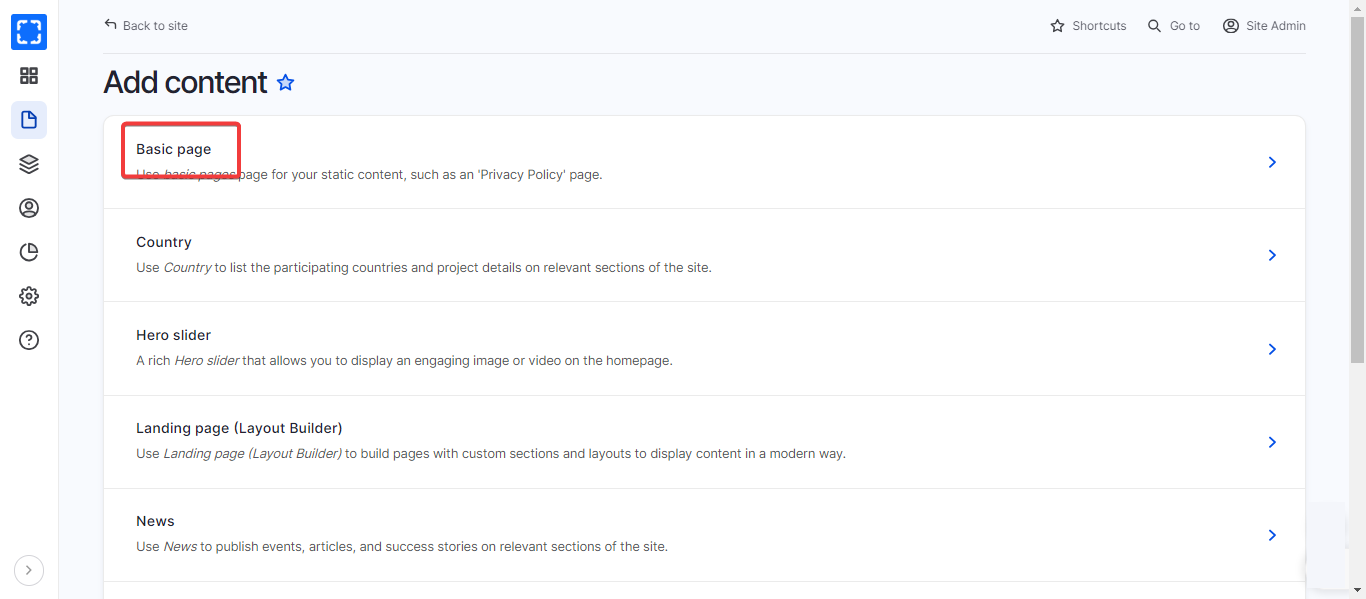
Task: Choose the Landing page (Layout Builder) content type
Action: (x=239, y=428)
